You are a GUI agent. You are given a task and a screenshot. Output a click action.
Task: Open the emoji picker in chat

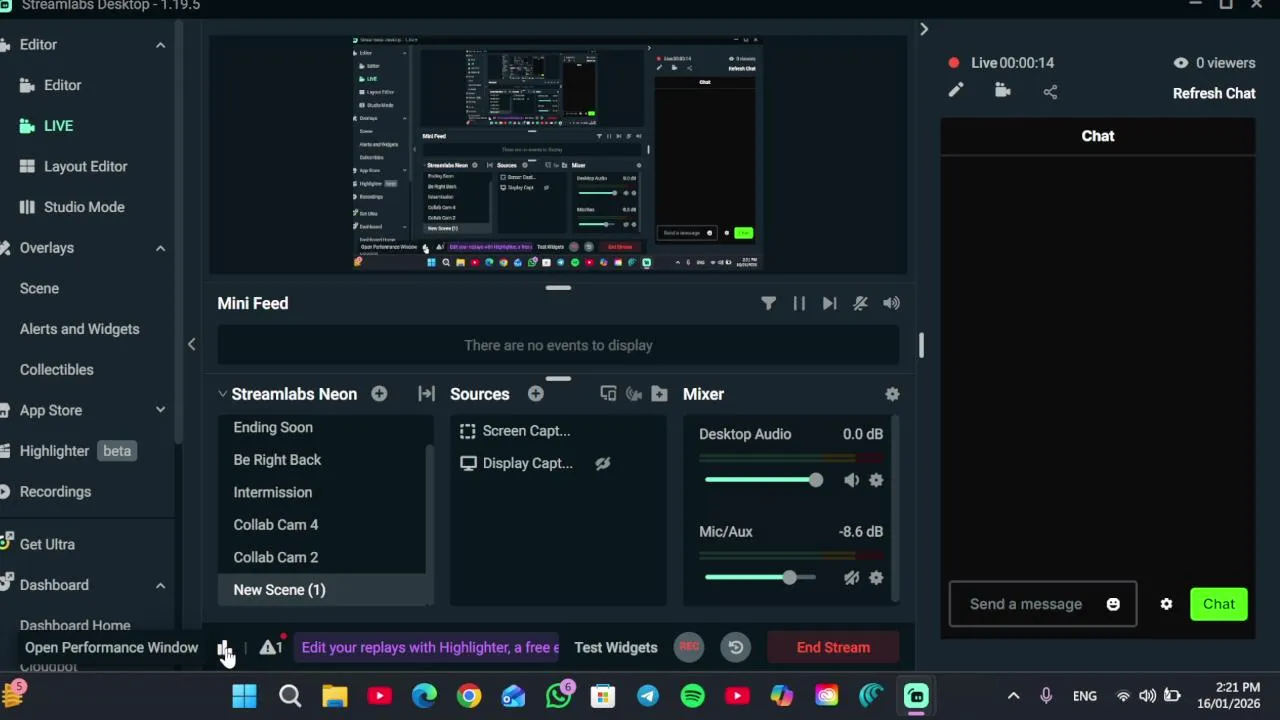pos(1113,604)
